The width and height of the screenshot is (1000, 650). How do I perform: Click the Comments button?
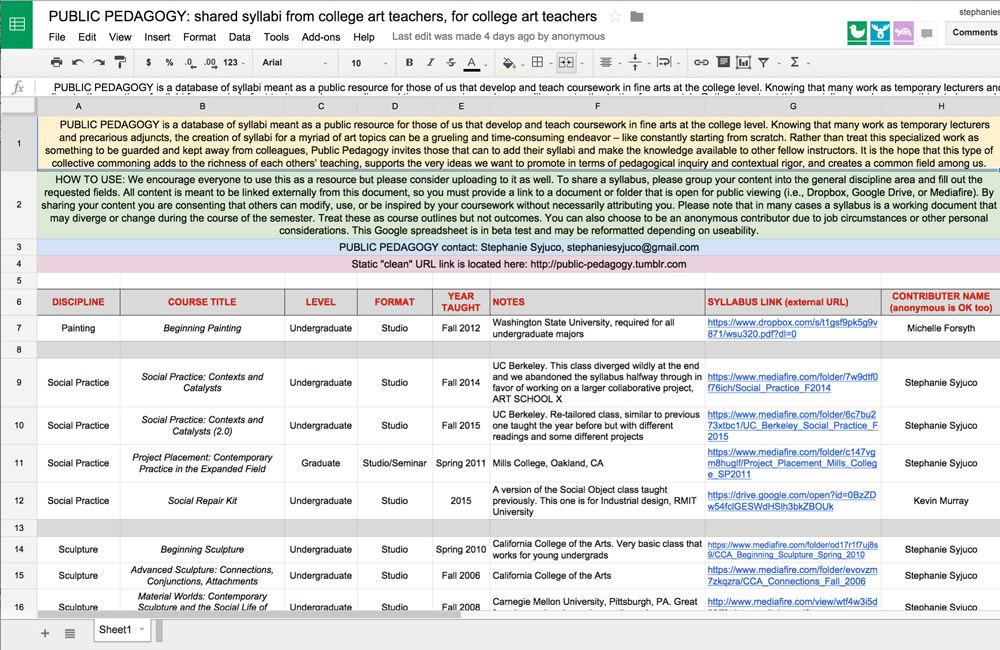(x=973, y=33)
